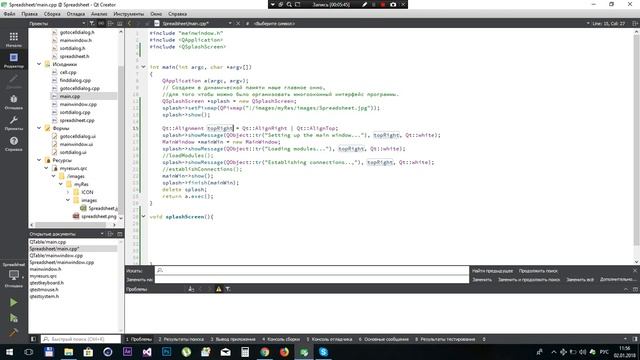
Task: Open the Welcome (Начало) mode
Action: pyautogui.click(x=13, y=40)
